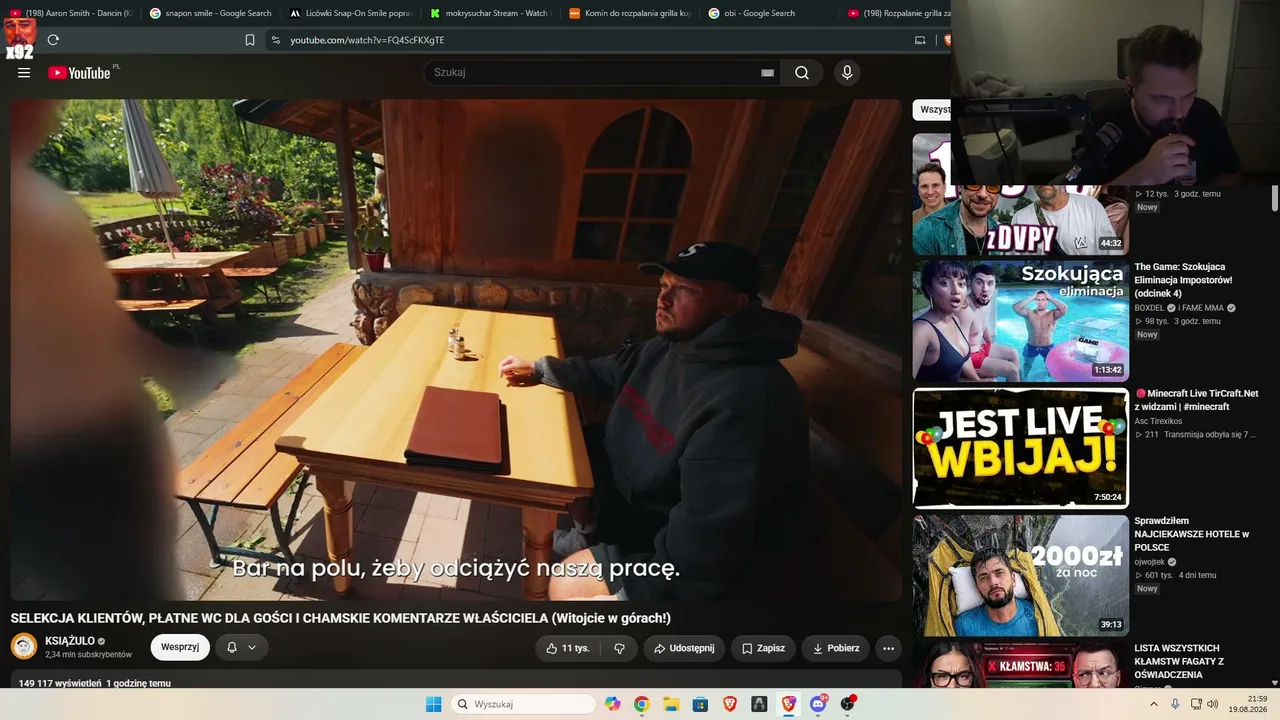Dislike the video with thumbs down
The height and width of the screenshot is (720, 1280).
point(619,648)
